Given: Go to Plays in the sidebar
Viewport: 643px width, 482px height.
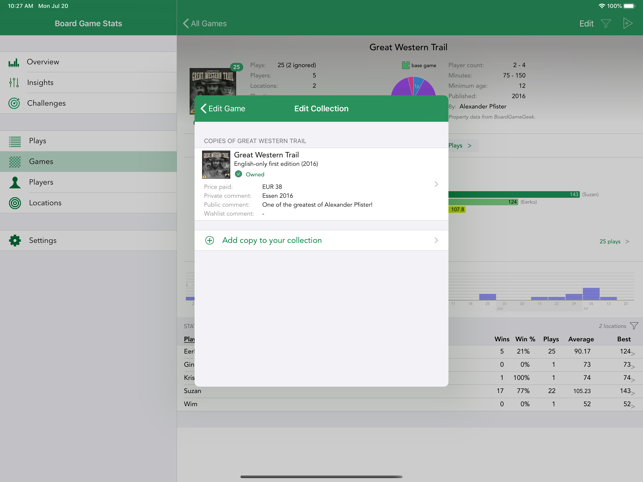Looking at the screenshot, I should 88,141.
